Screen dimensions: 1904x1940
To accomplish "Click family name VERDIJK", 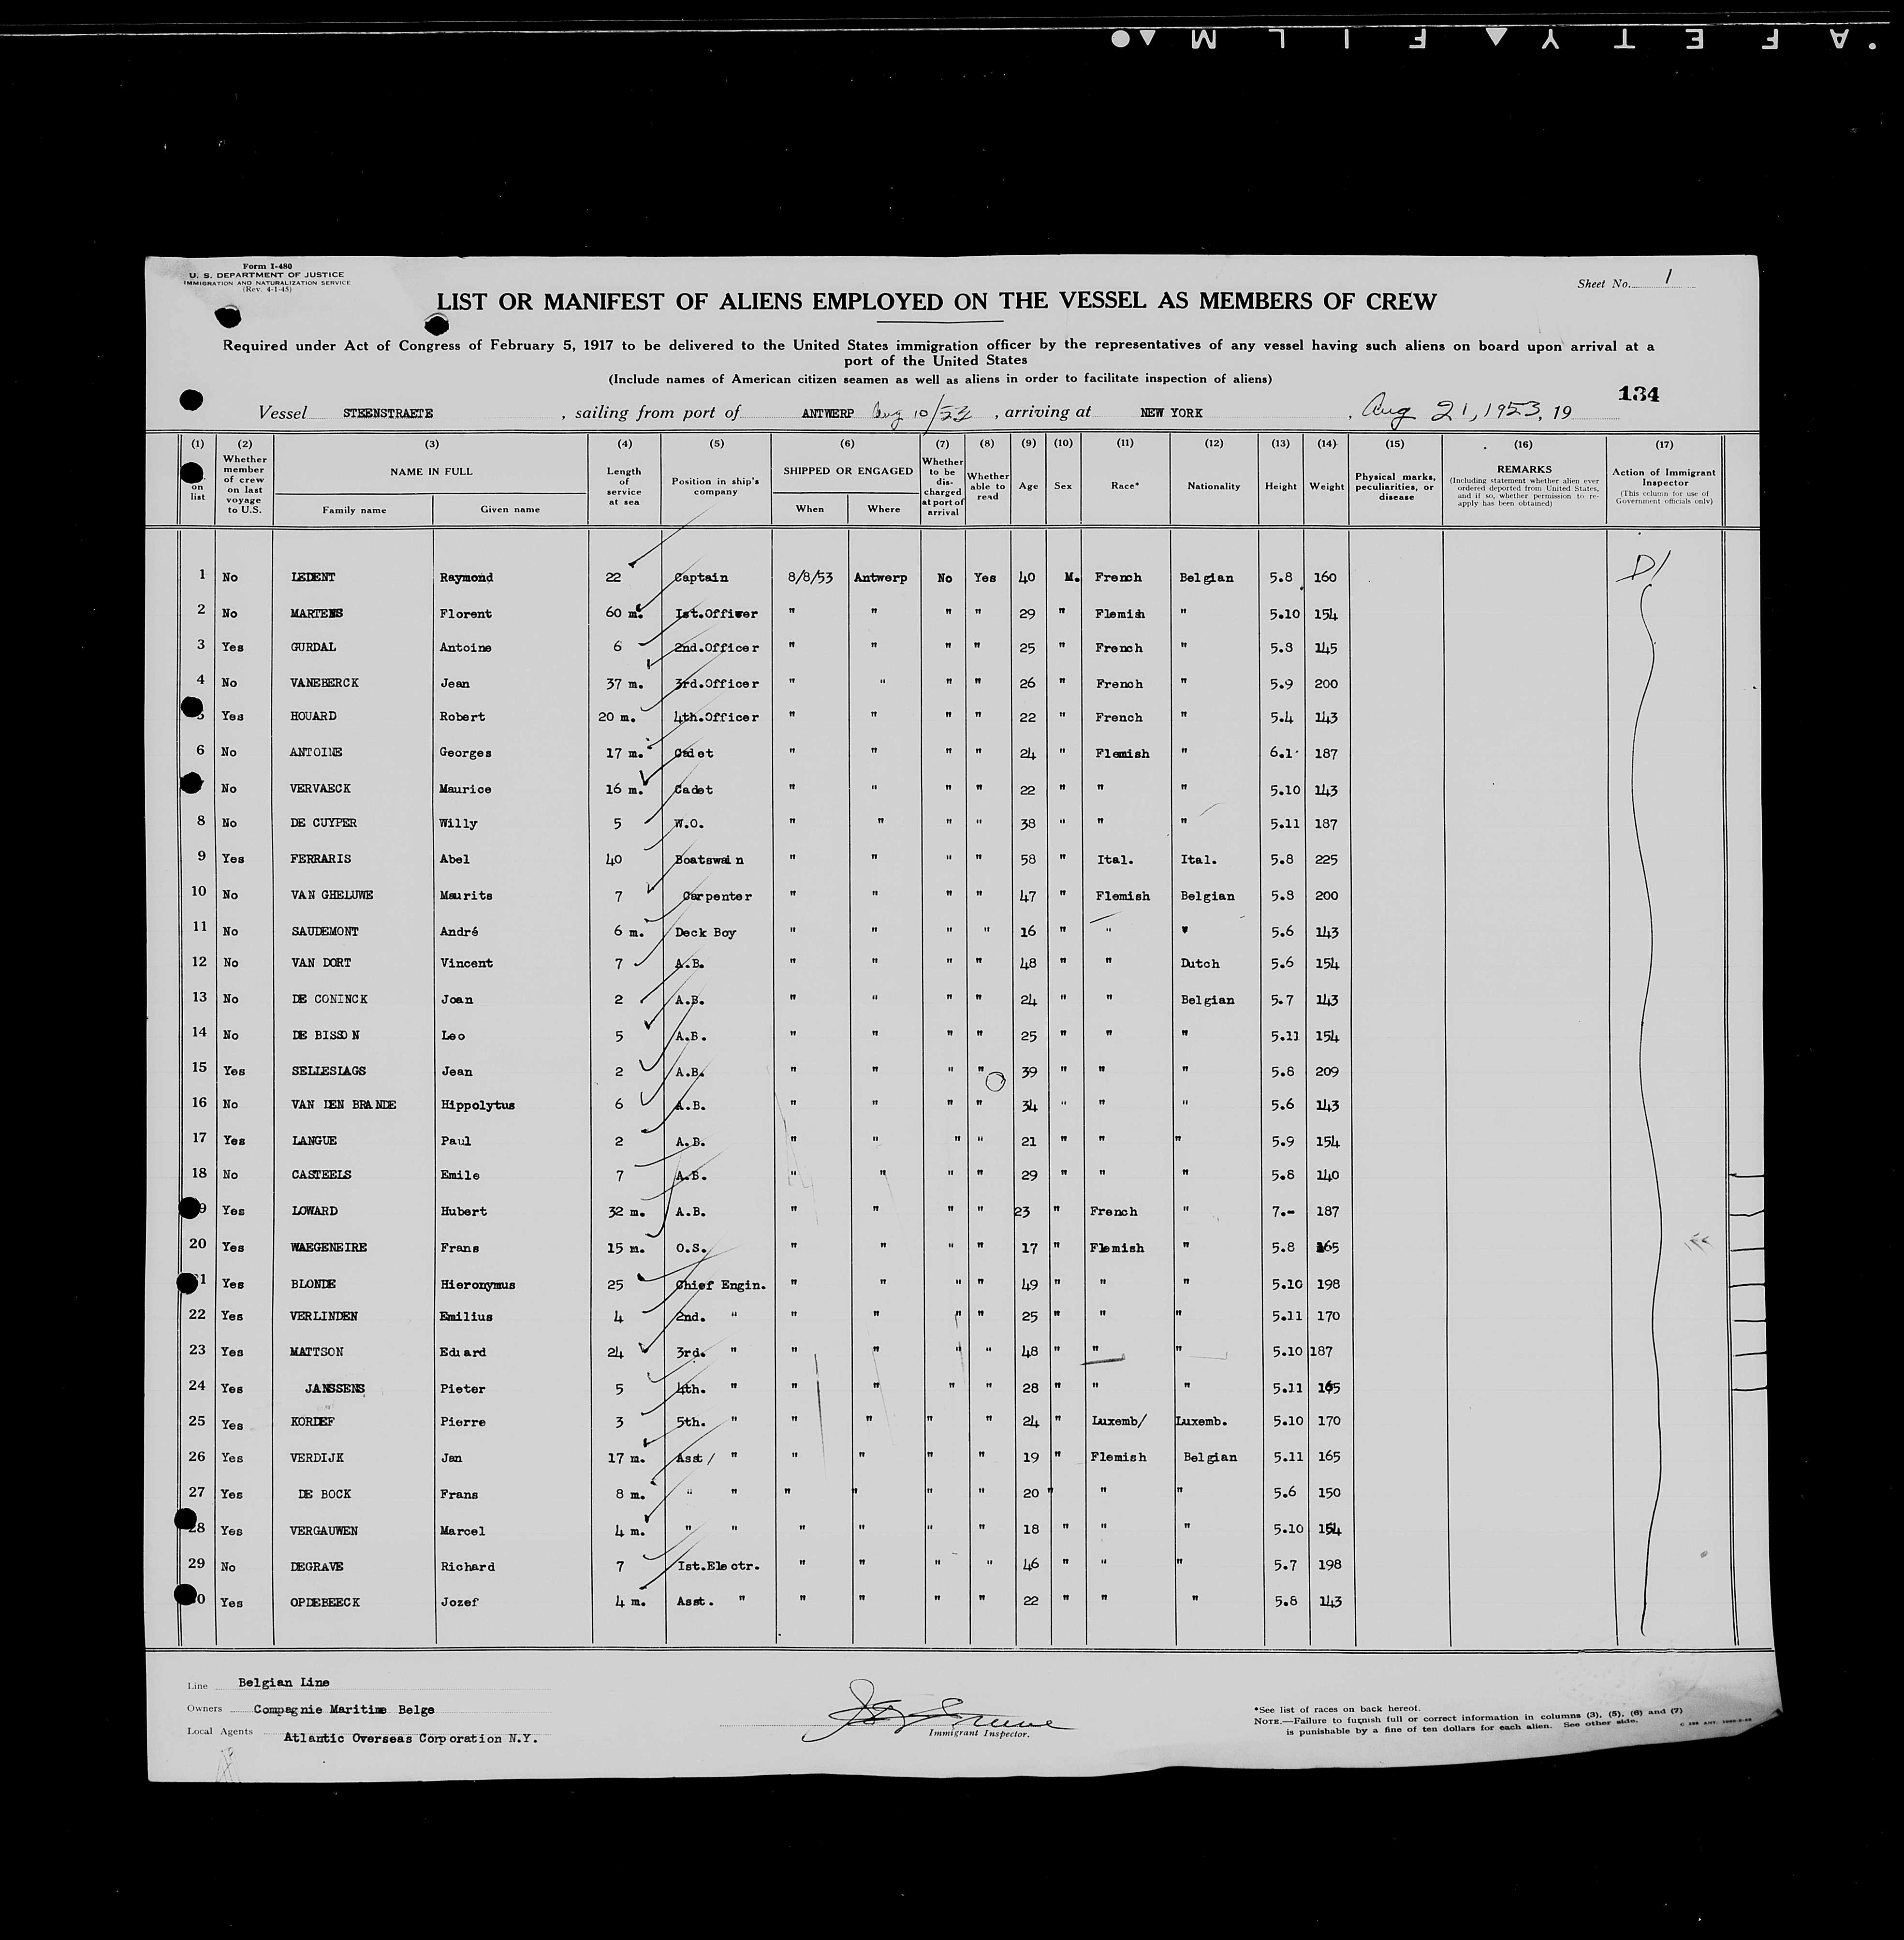I will 316,1457.
